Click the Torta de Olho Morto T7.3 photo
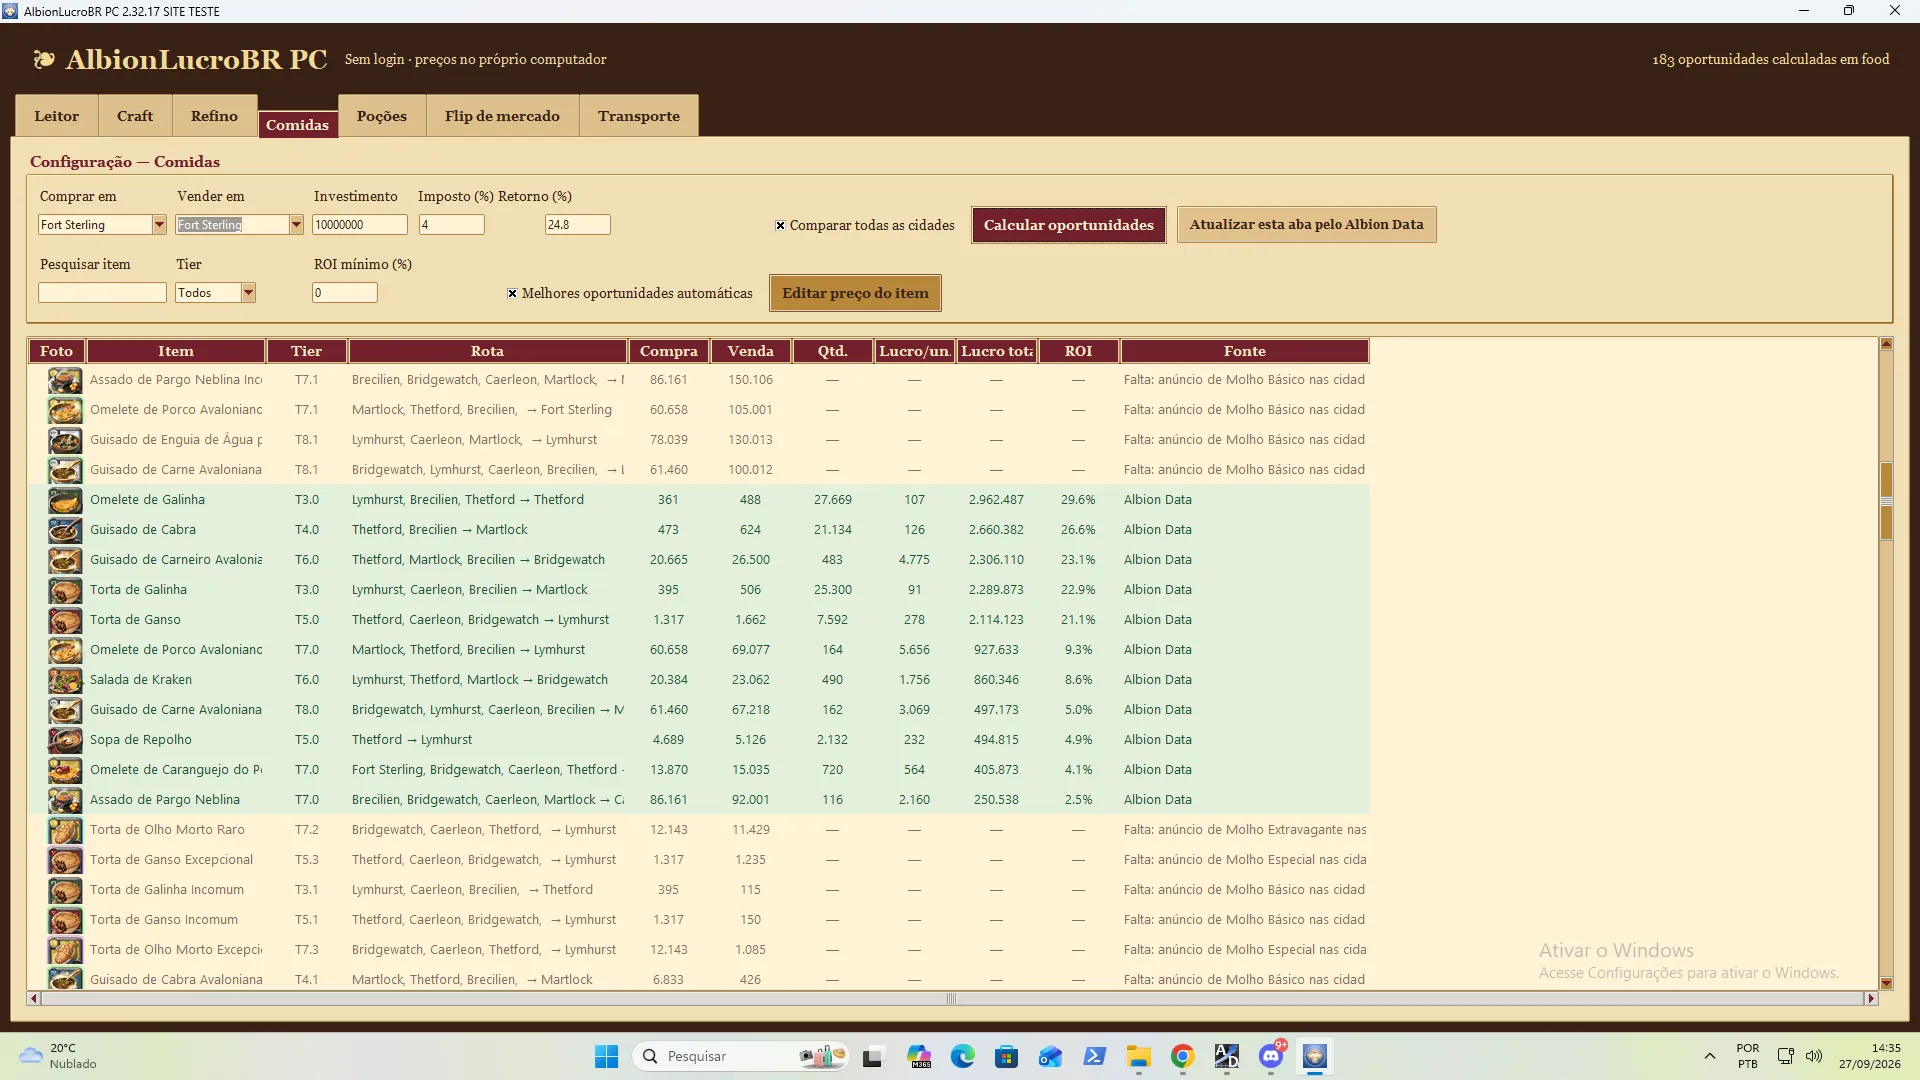This screenshot has height=1080, width=1920. tap(65, 950)
